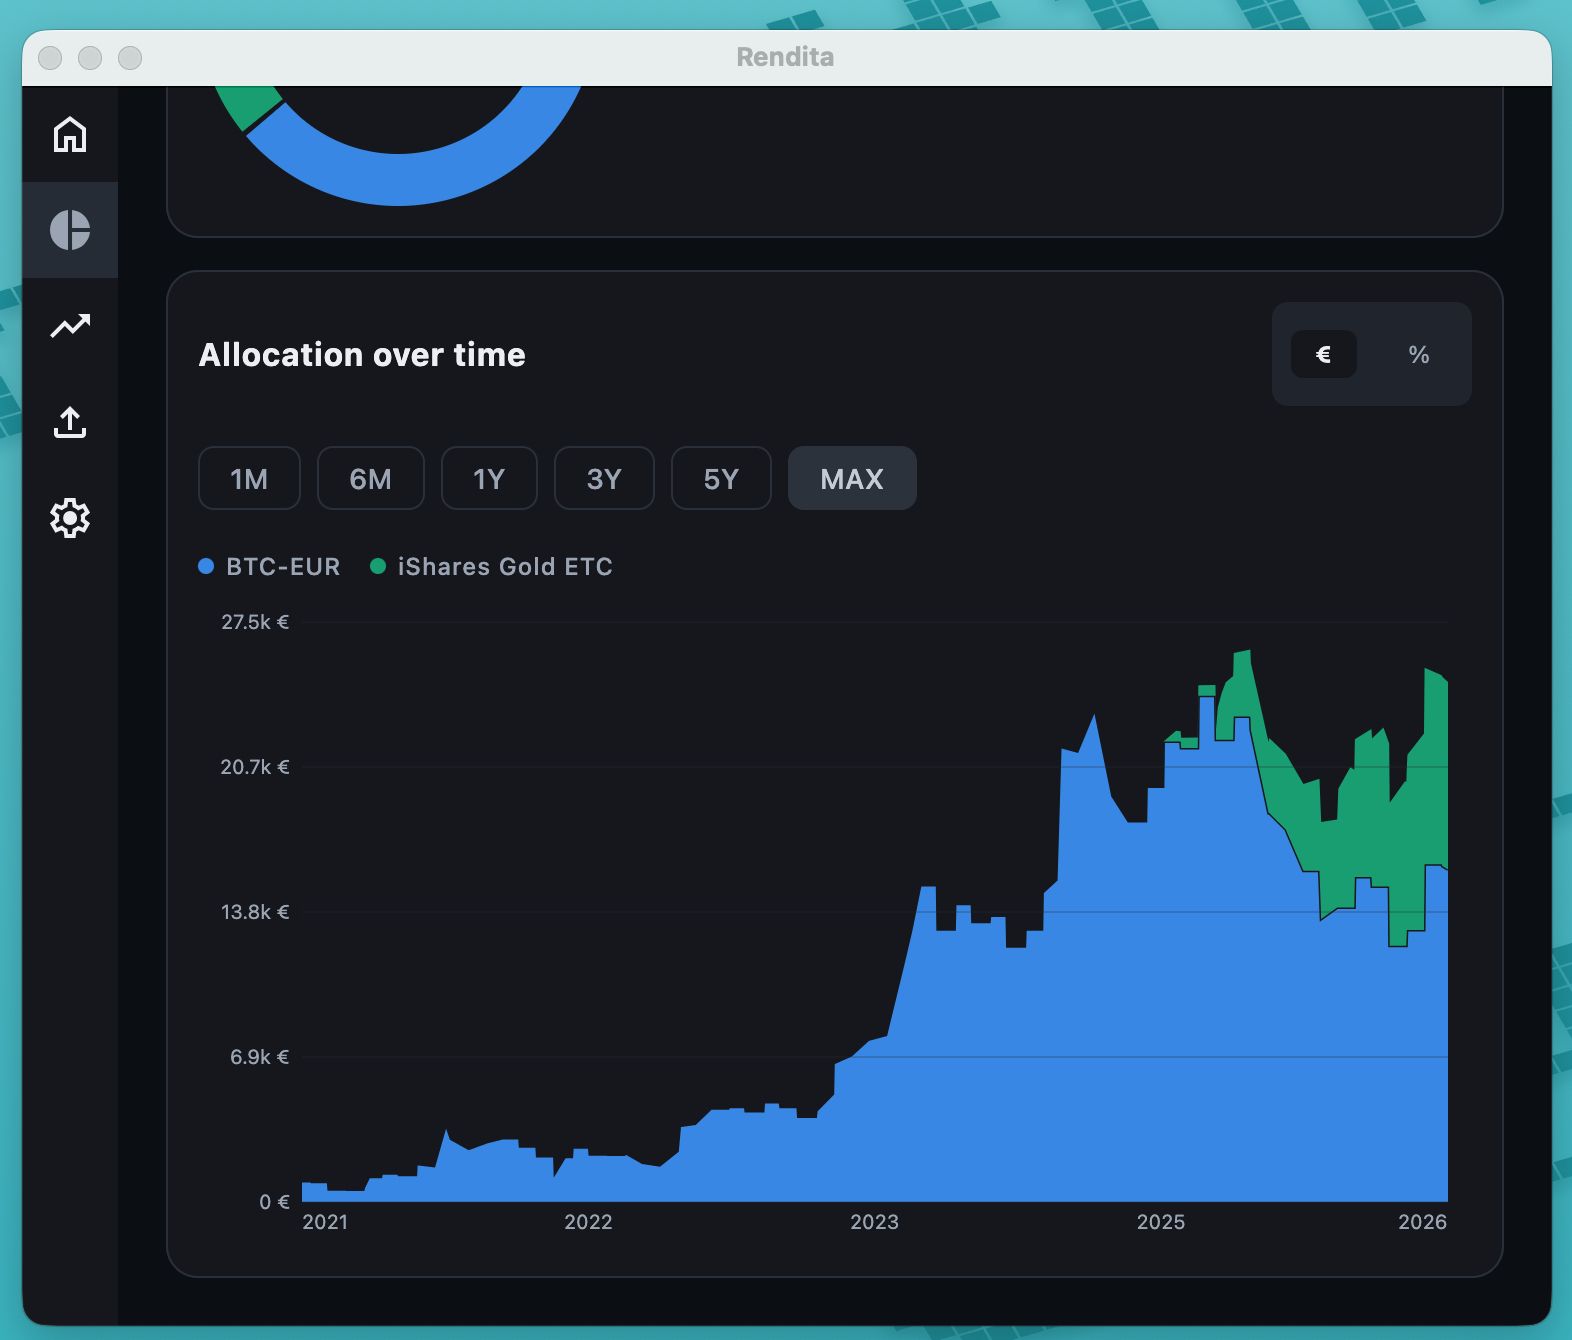The image size is (1572, 1340).
Task: Click the green donut chart segment
Action: (246, 104)
